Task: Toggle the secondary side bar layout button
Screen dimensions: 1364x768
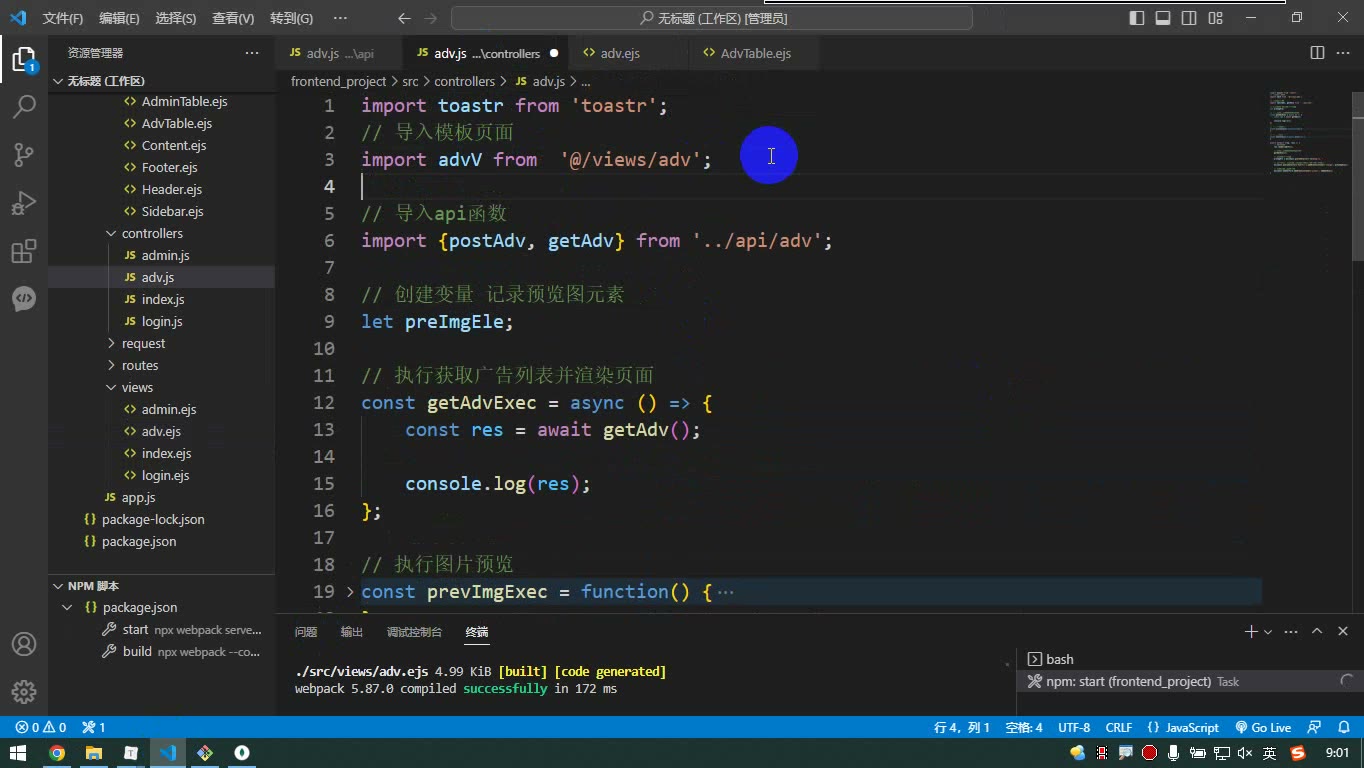Action: tap(1189, 18)
